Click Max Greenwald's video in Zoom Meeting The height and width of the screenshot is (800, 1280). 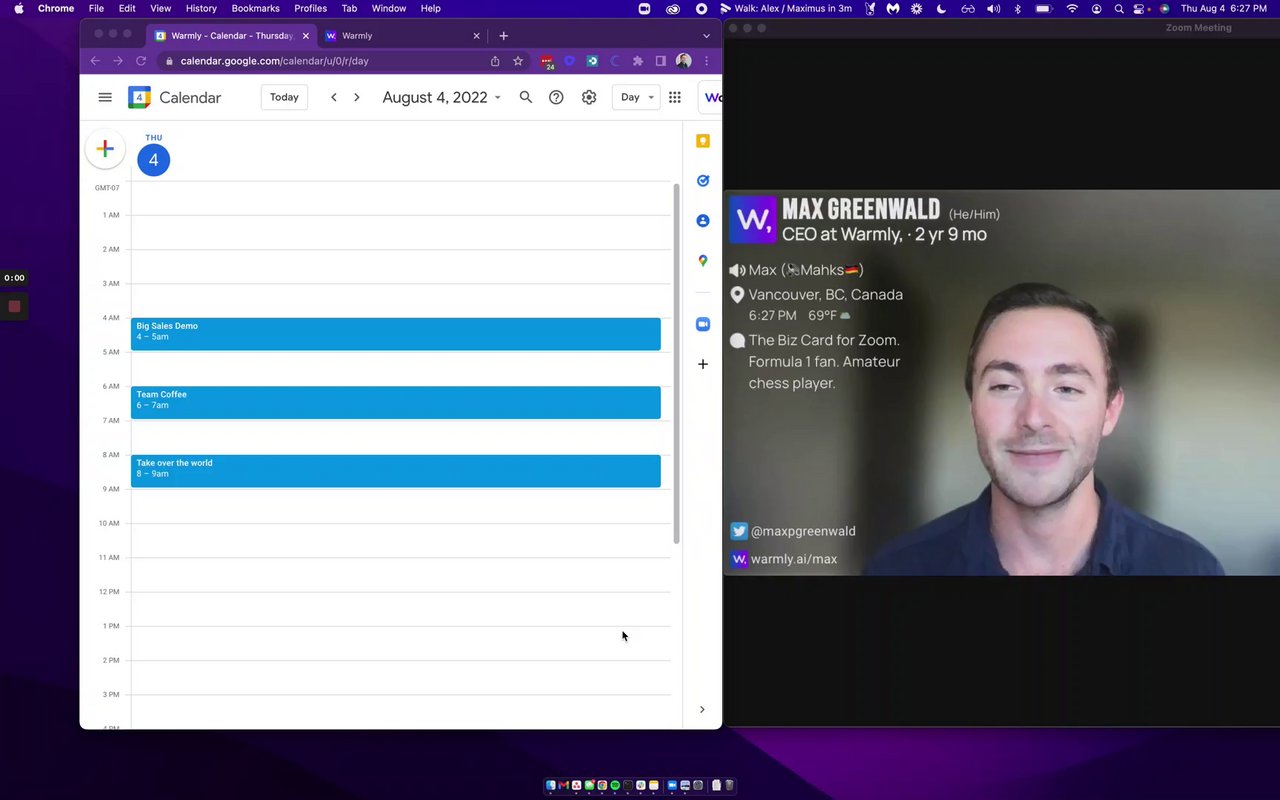point(1002,382)
